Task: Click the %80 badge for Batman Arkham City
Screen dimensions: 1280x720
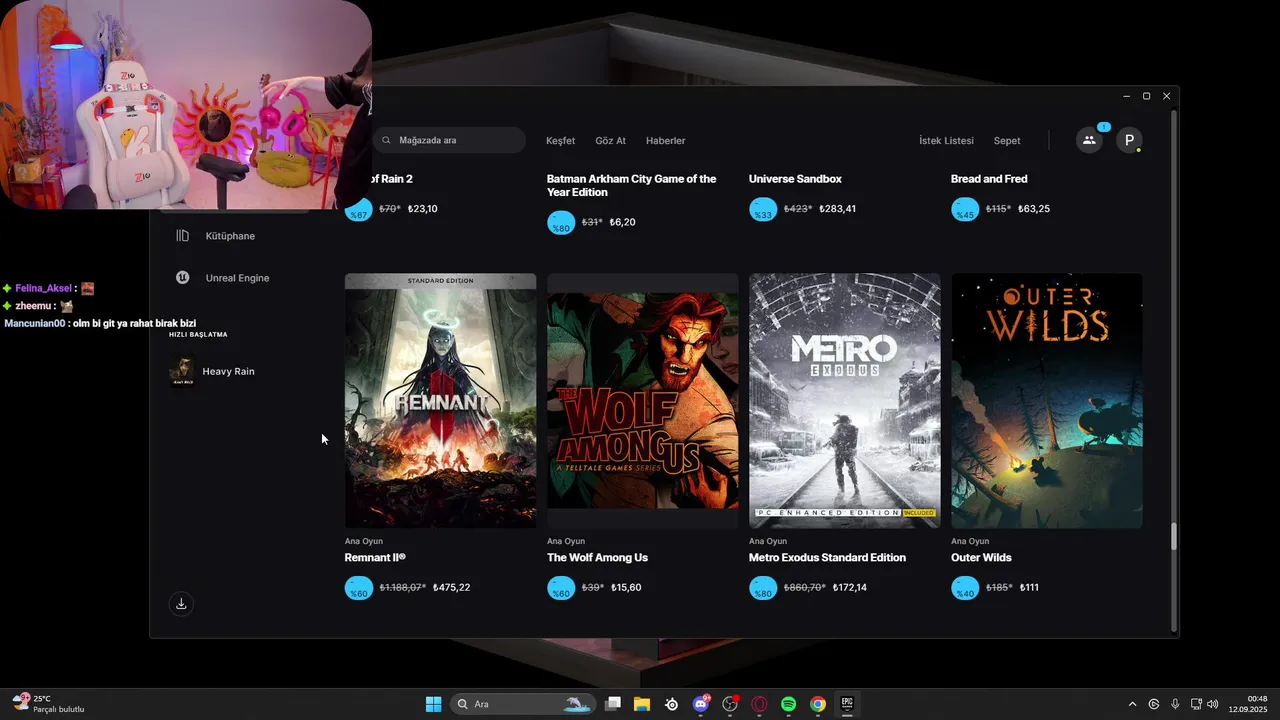Action: (x=561, y=223)
